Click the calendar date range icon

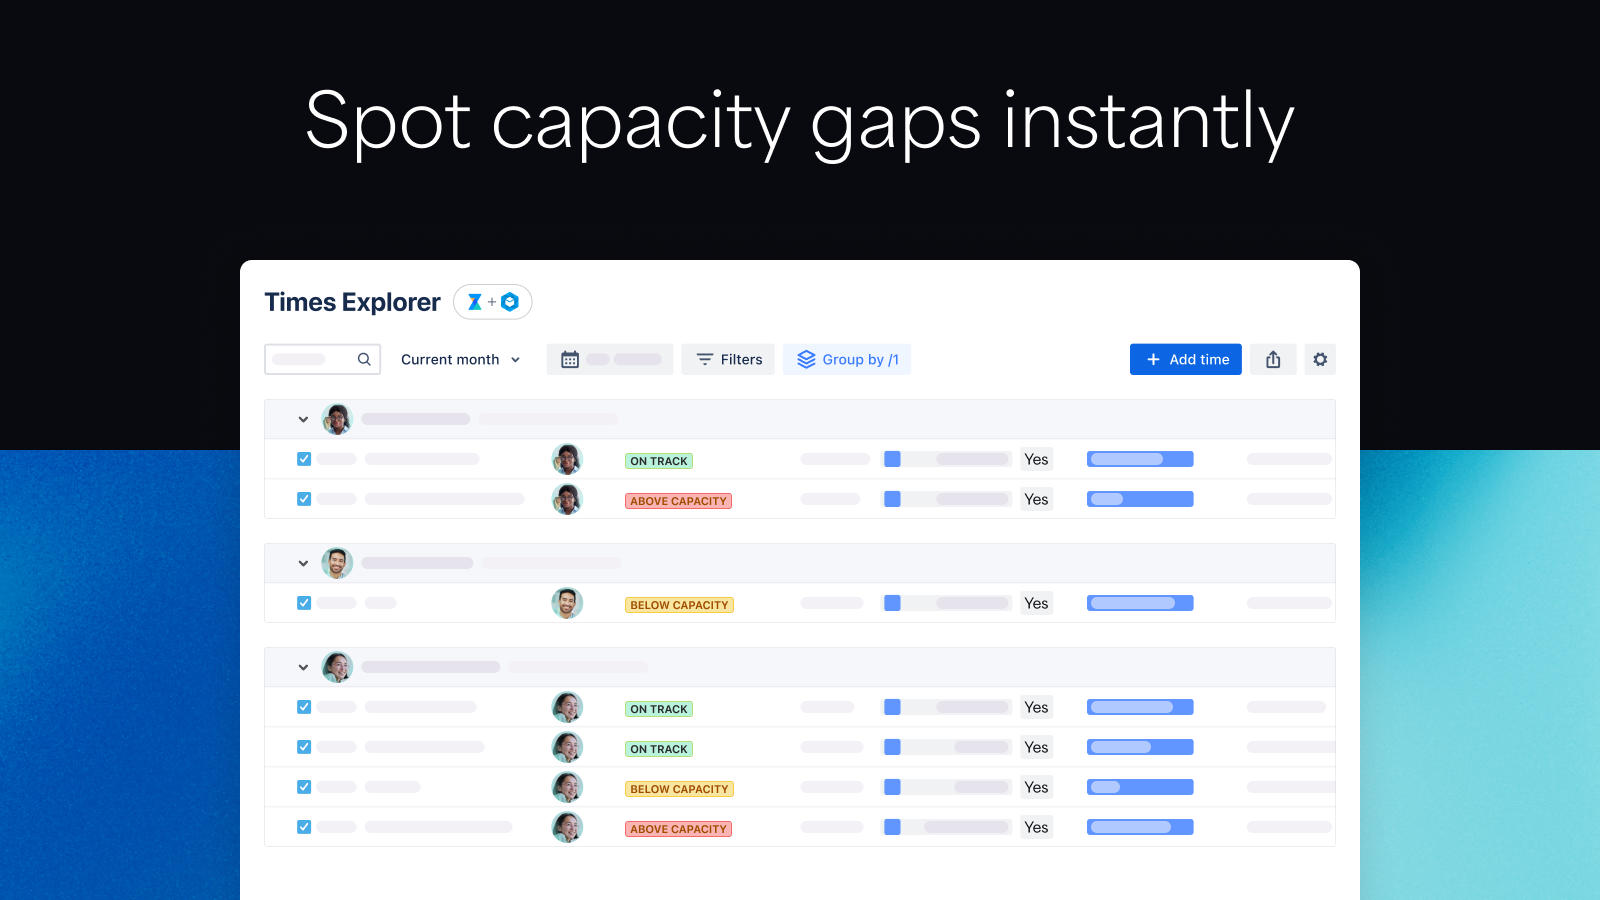570,360
